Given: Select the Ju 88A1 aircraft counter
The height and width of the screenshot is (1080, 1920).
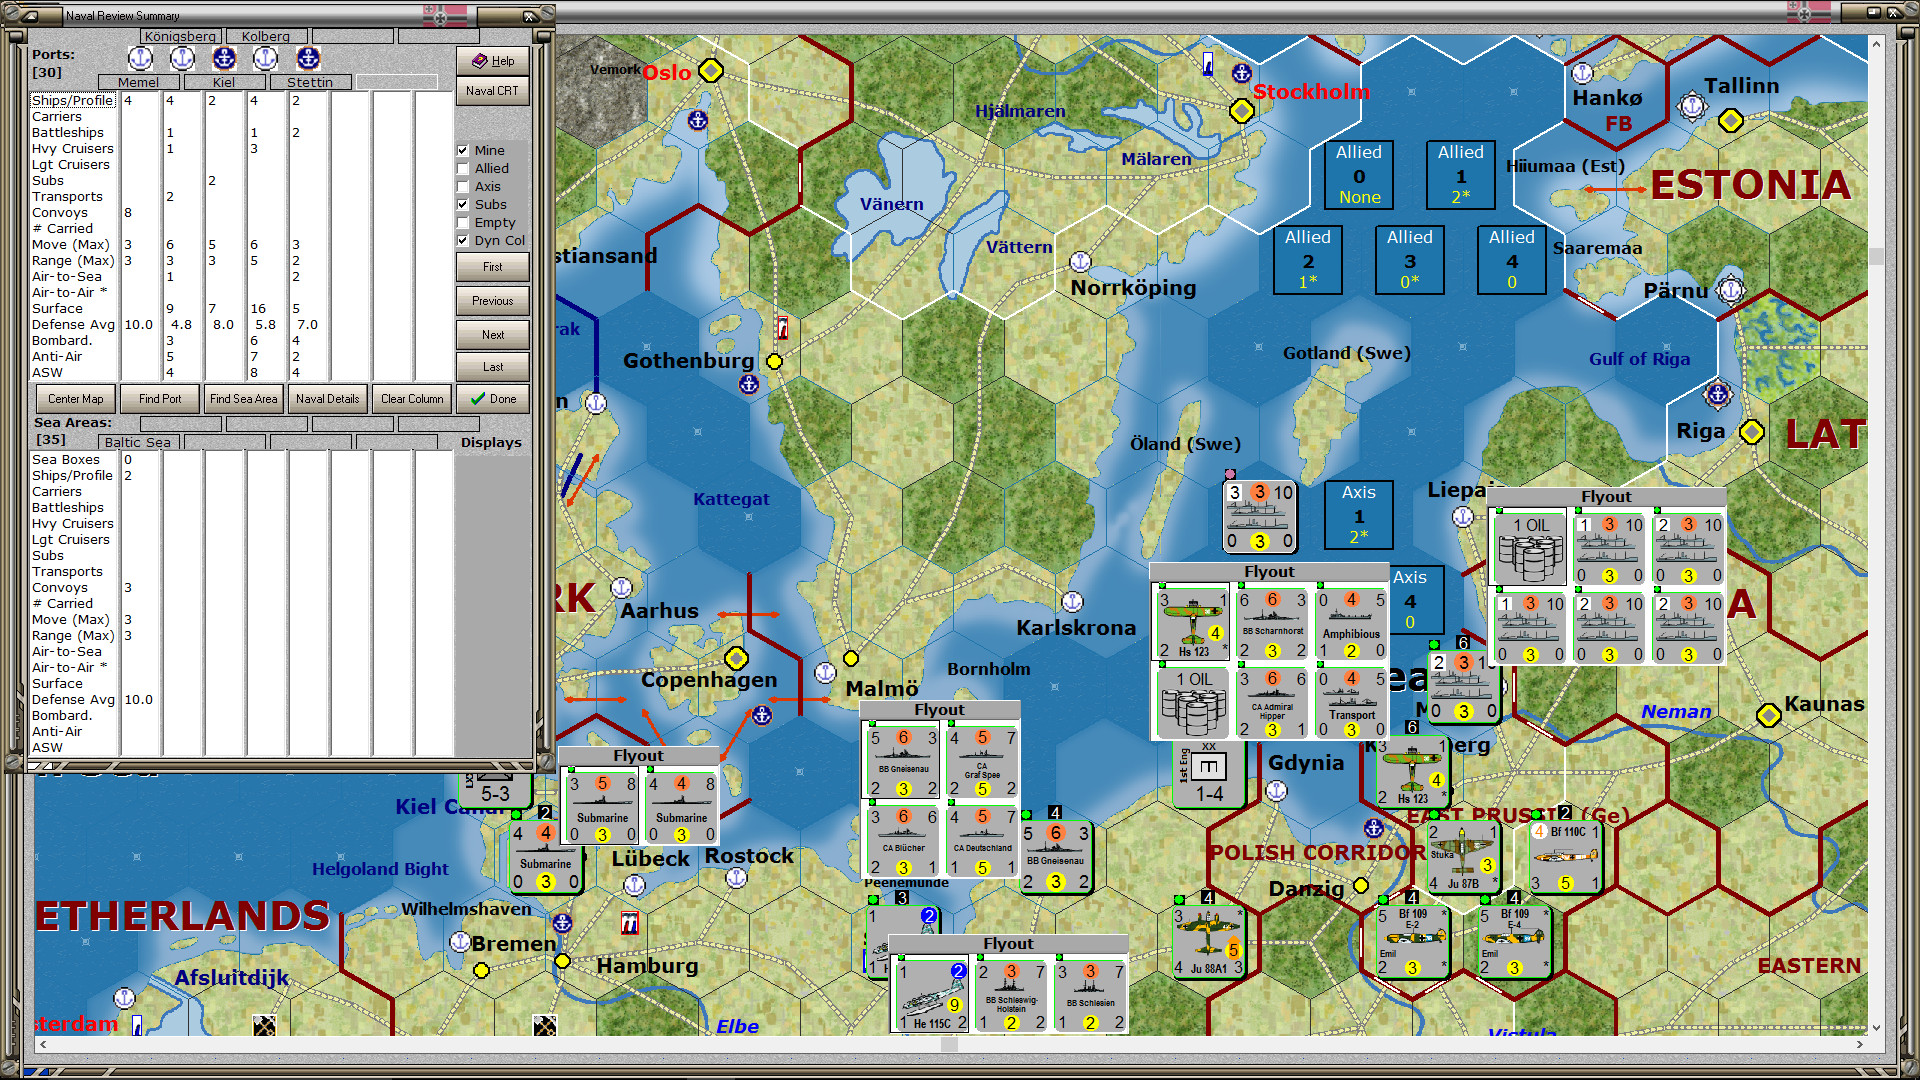Looking at the screenshot, I should pyautogui.click(x=1208, y=942).
